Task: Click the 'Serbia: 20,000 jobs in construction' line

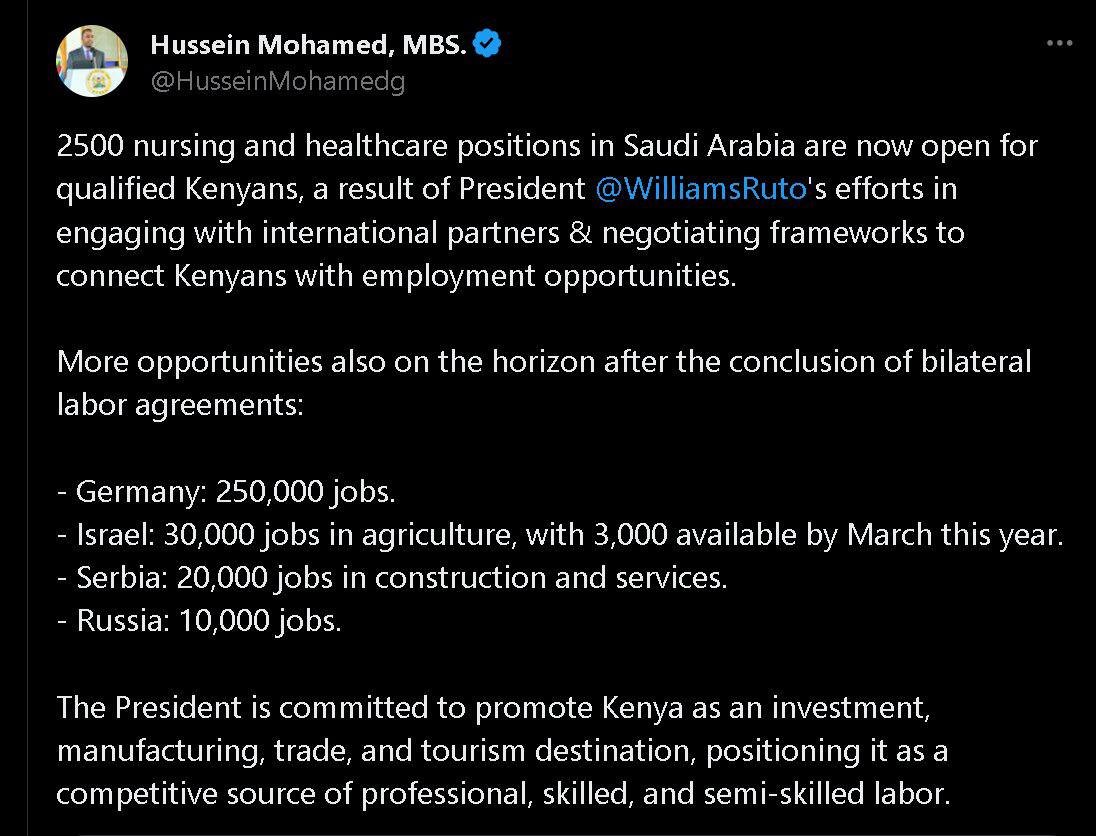Action: [x=392, y=578]
